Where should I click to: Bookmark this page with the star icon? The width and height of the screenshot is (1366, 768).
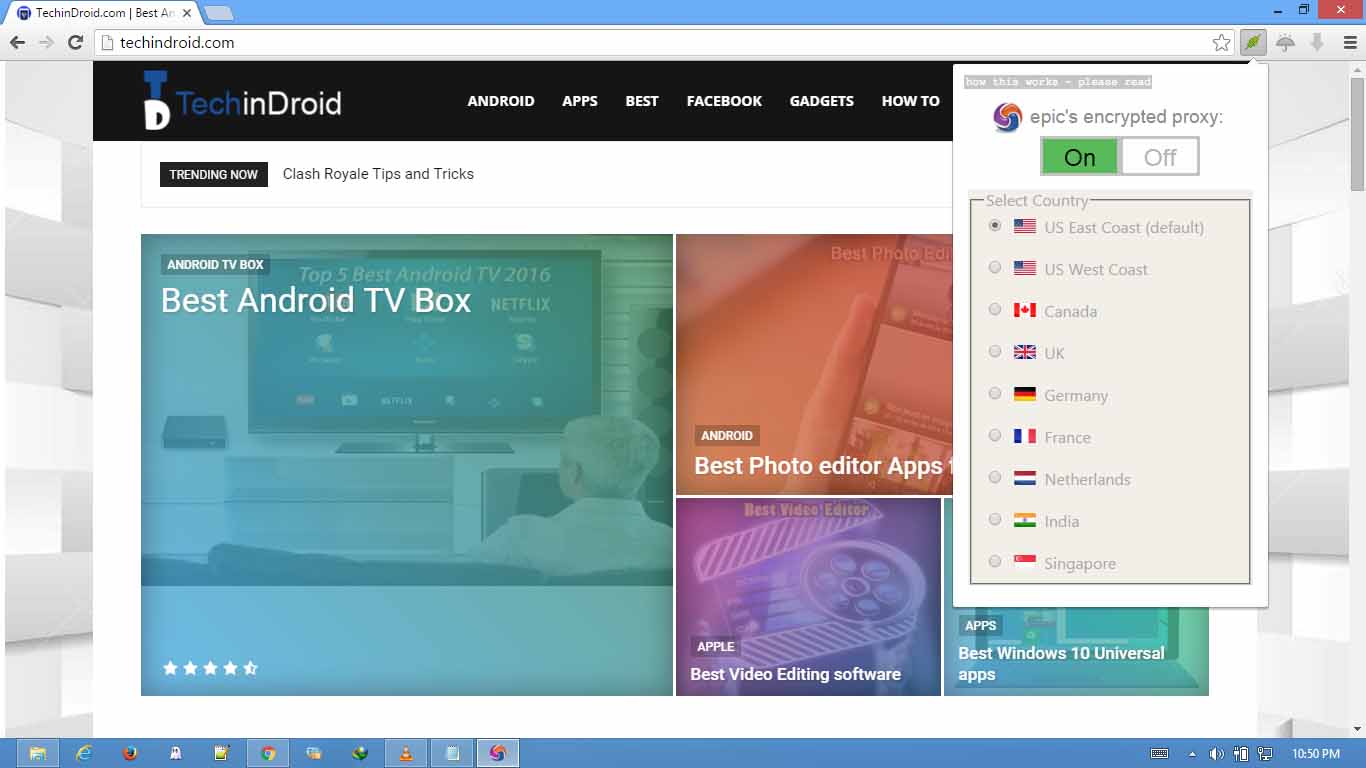(1221, 42)
